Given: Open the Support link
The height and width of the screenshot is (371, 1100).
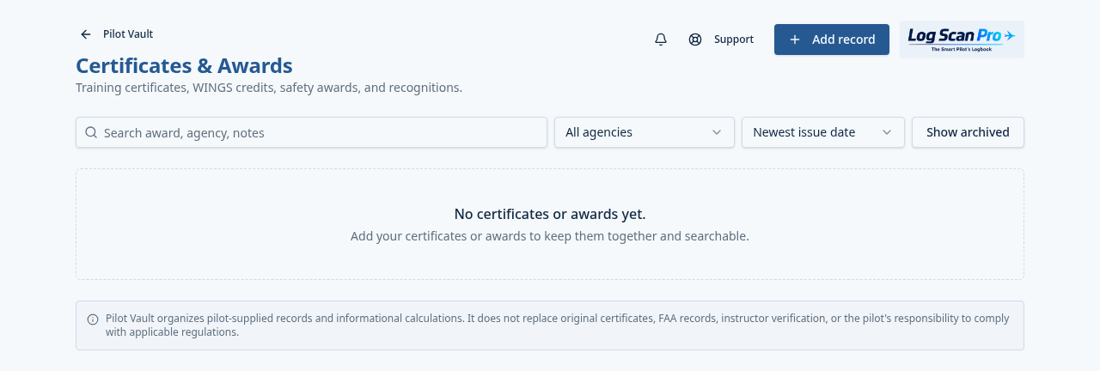Looking at the screenshot, I should 734,39.
